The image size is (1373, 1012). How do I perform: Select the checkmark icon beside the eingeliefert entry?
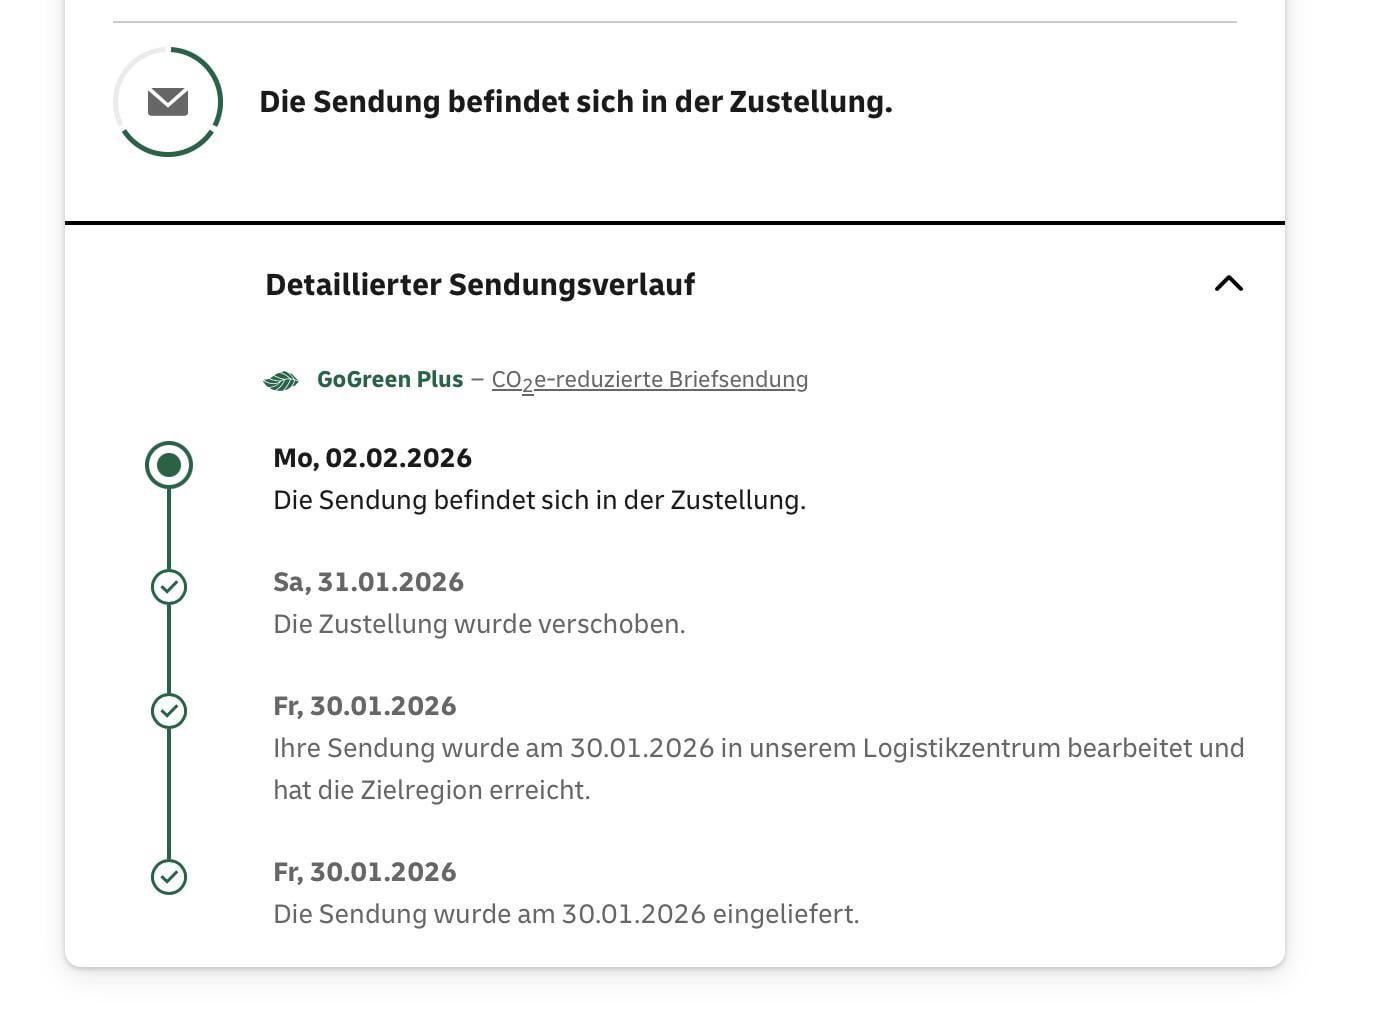point(169,877)
